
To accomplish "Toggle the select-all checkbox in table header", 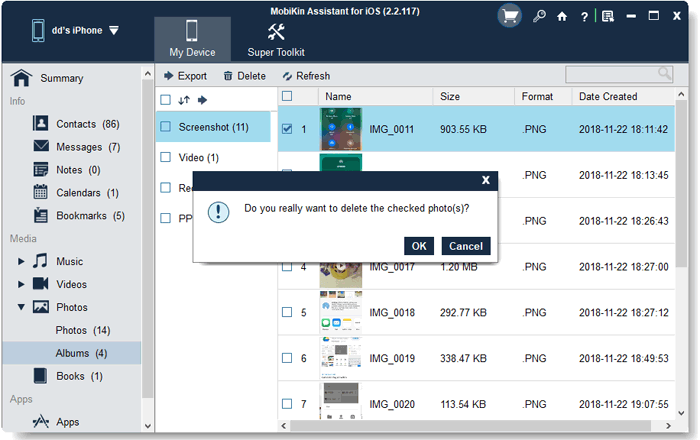I will pos(287,96).
